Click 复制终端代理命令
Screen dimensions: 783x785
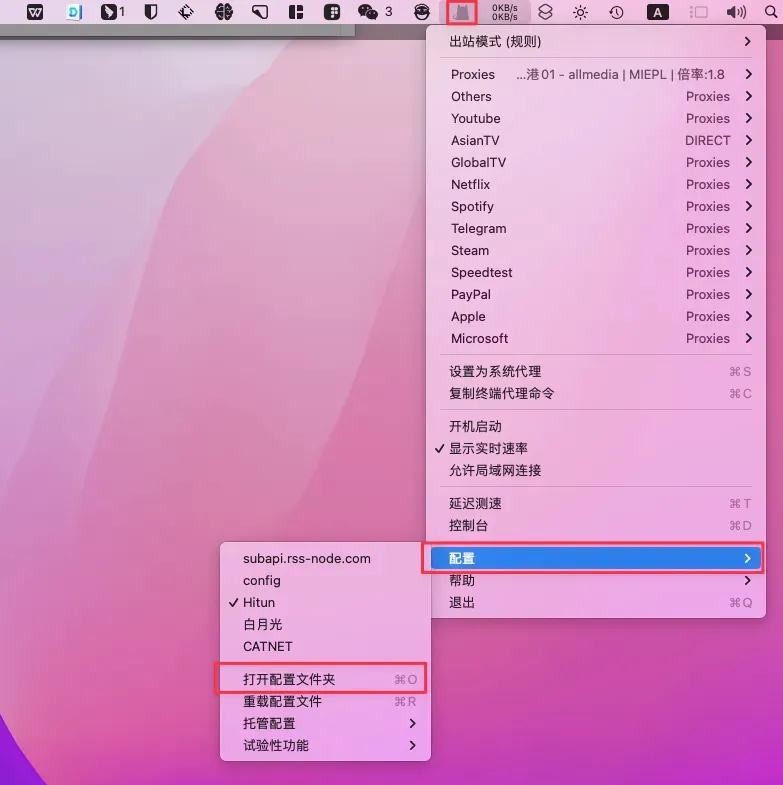click(x=596, y=394)
